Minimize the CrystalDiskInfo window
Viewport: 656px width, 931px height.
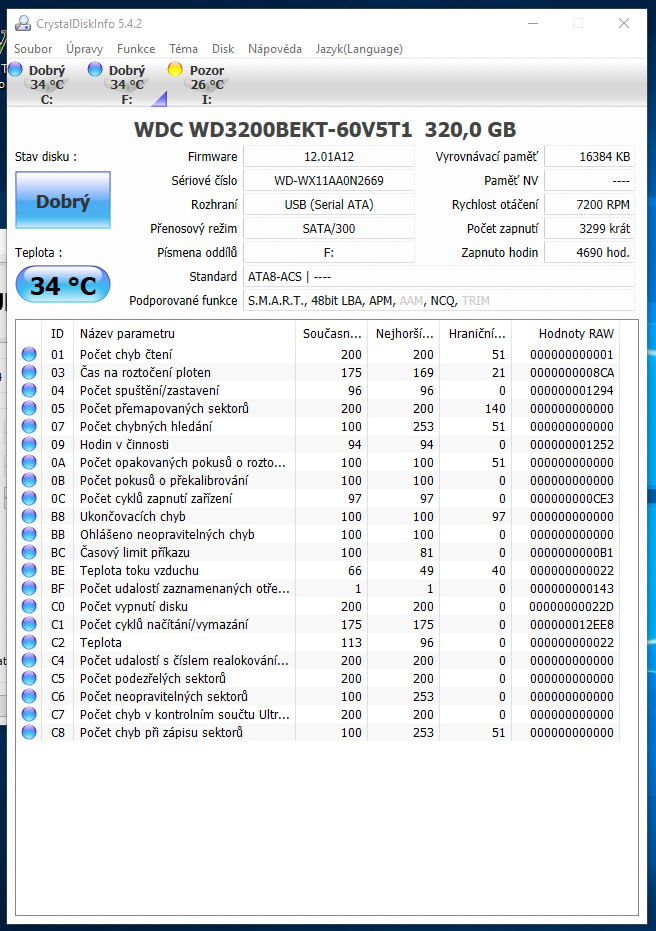pyautogui.click(x=533, y=23)
